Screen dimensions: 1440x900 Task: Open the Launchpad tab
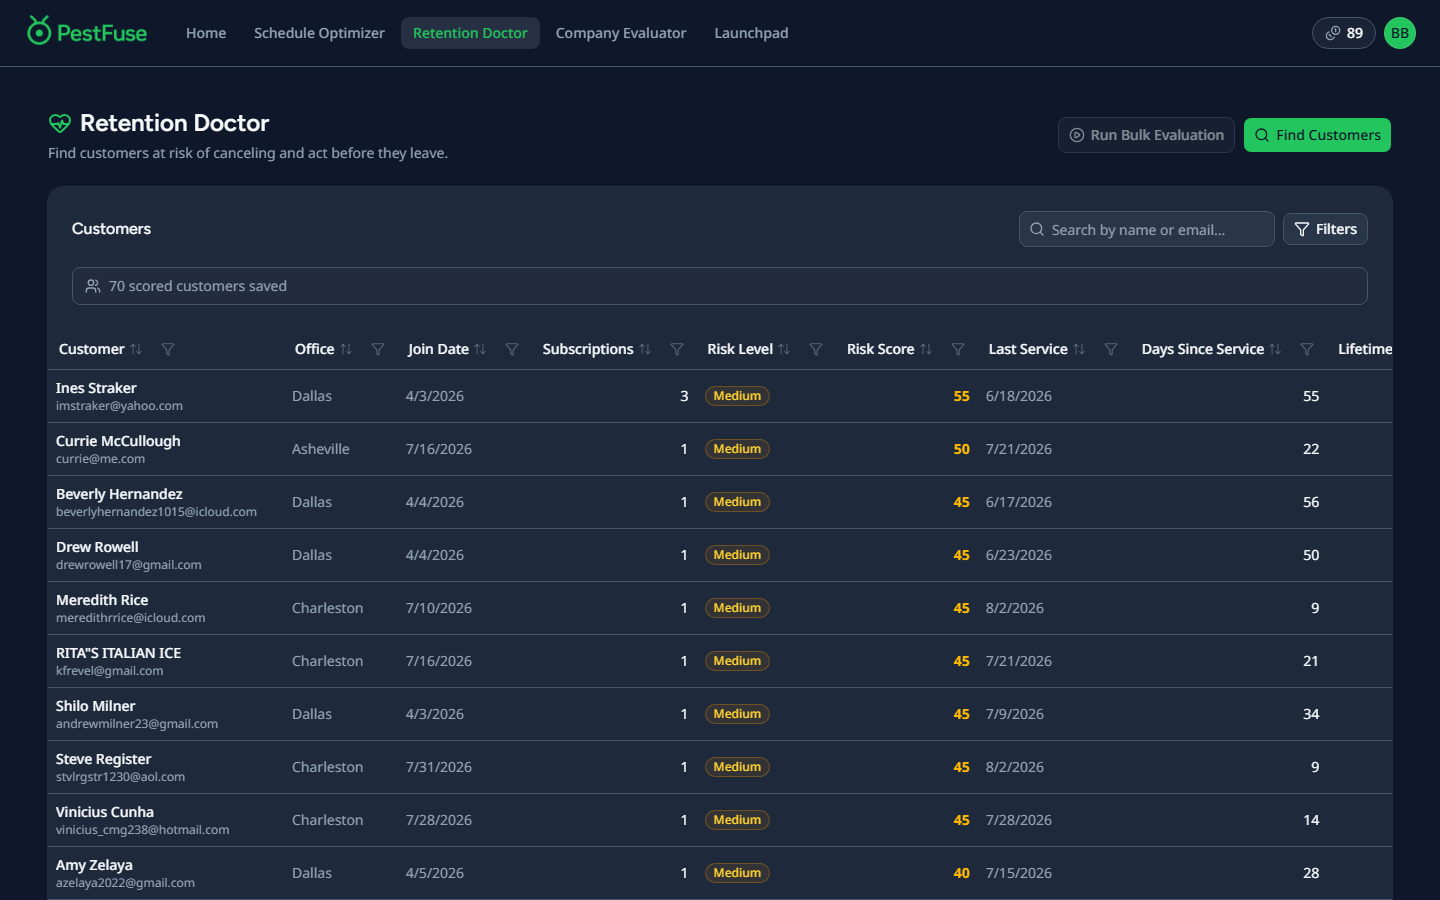click(751, 33)
